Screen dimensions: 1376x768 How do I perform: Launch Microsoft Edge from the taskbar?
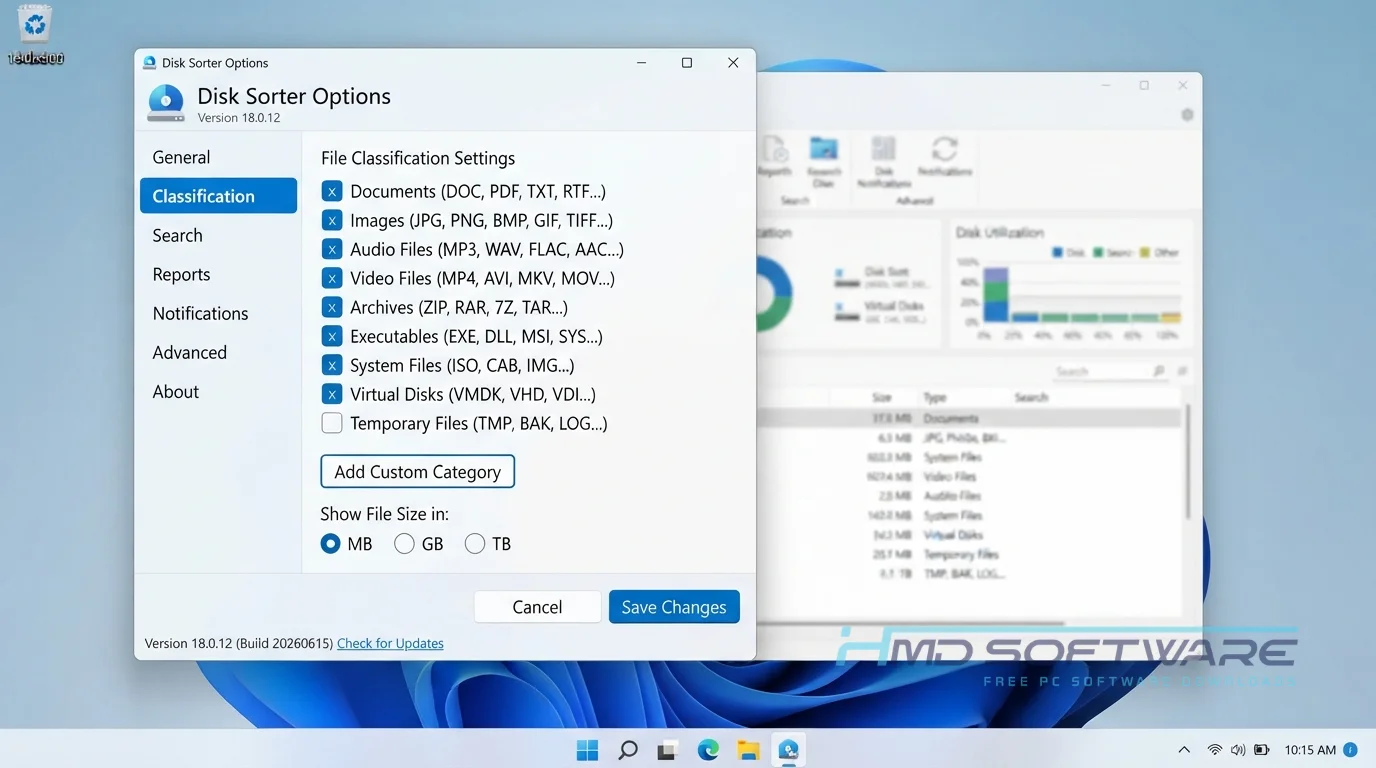click(708, 749)
